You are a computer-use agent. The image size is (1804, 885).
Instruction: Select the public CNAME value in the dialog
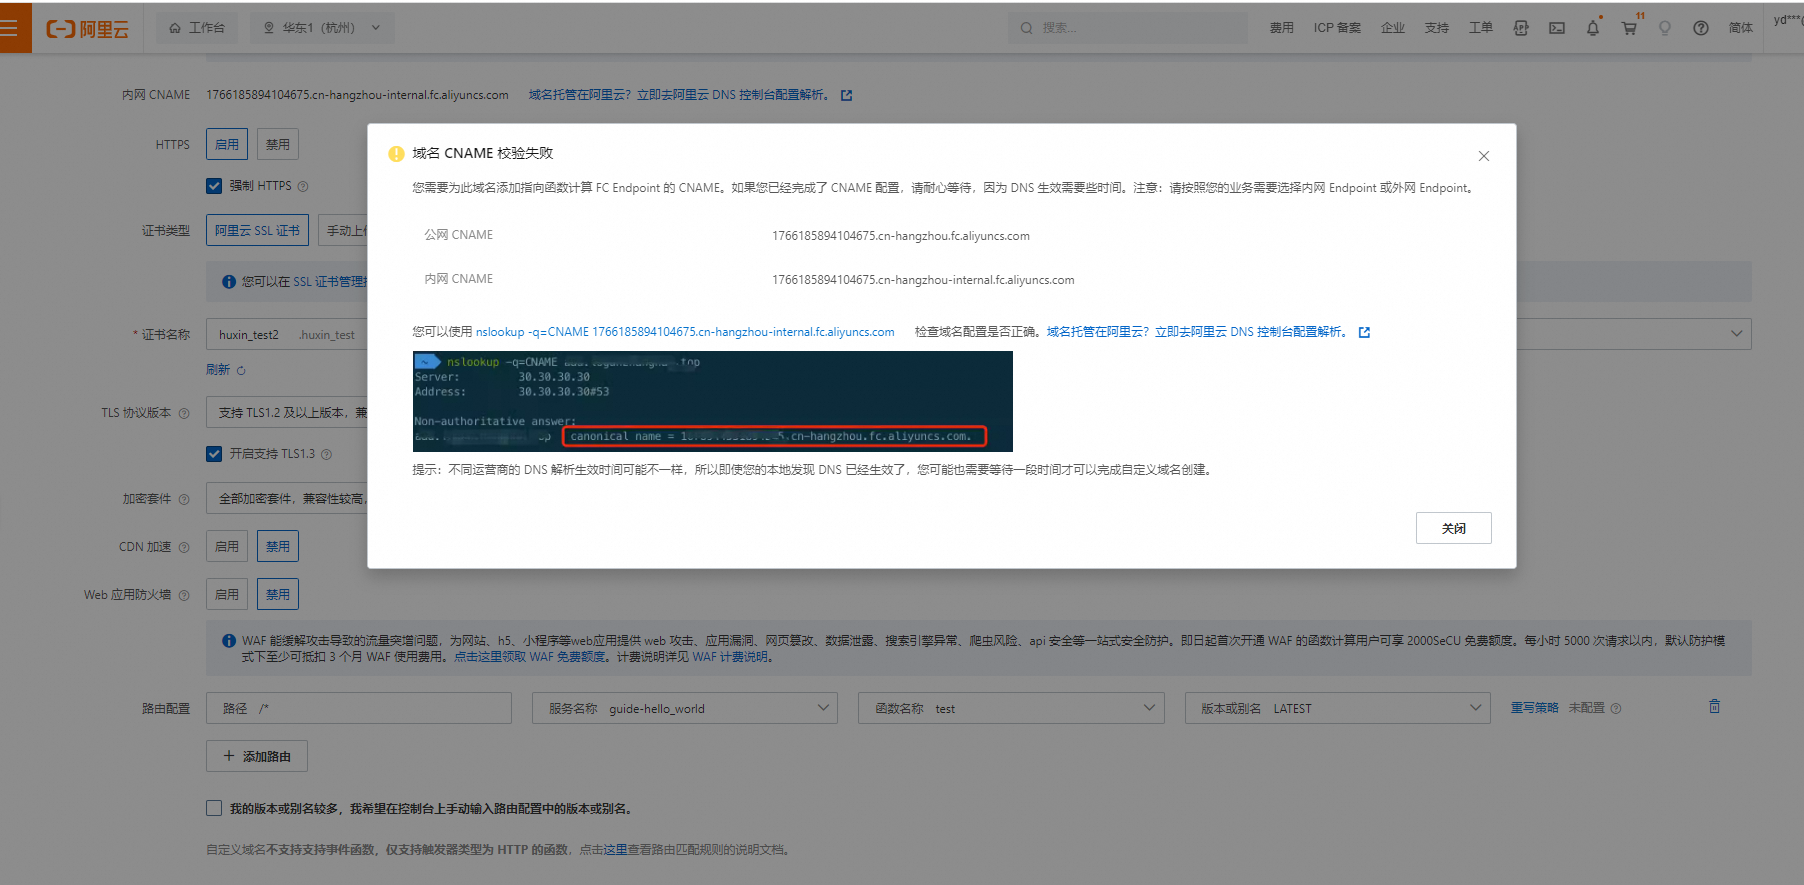pos(901,236)
